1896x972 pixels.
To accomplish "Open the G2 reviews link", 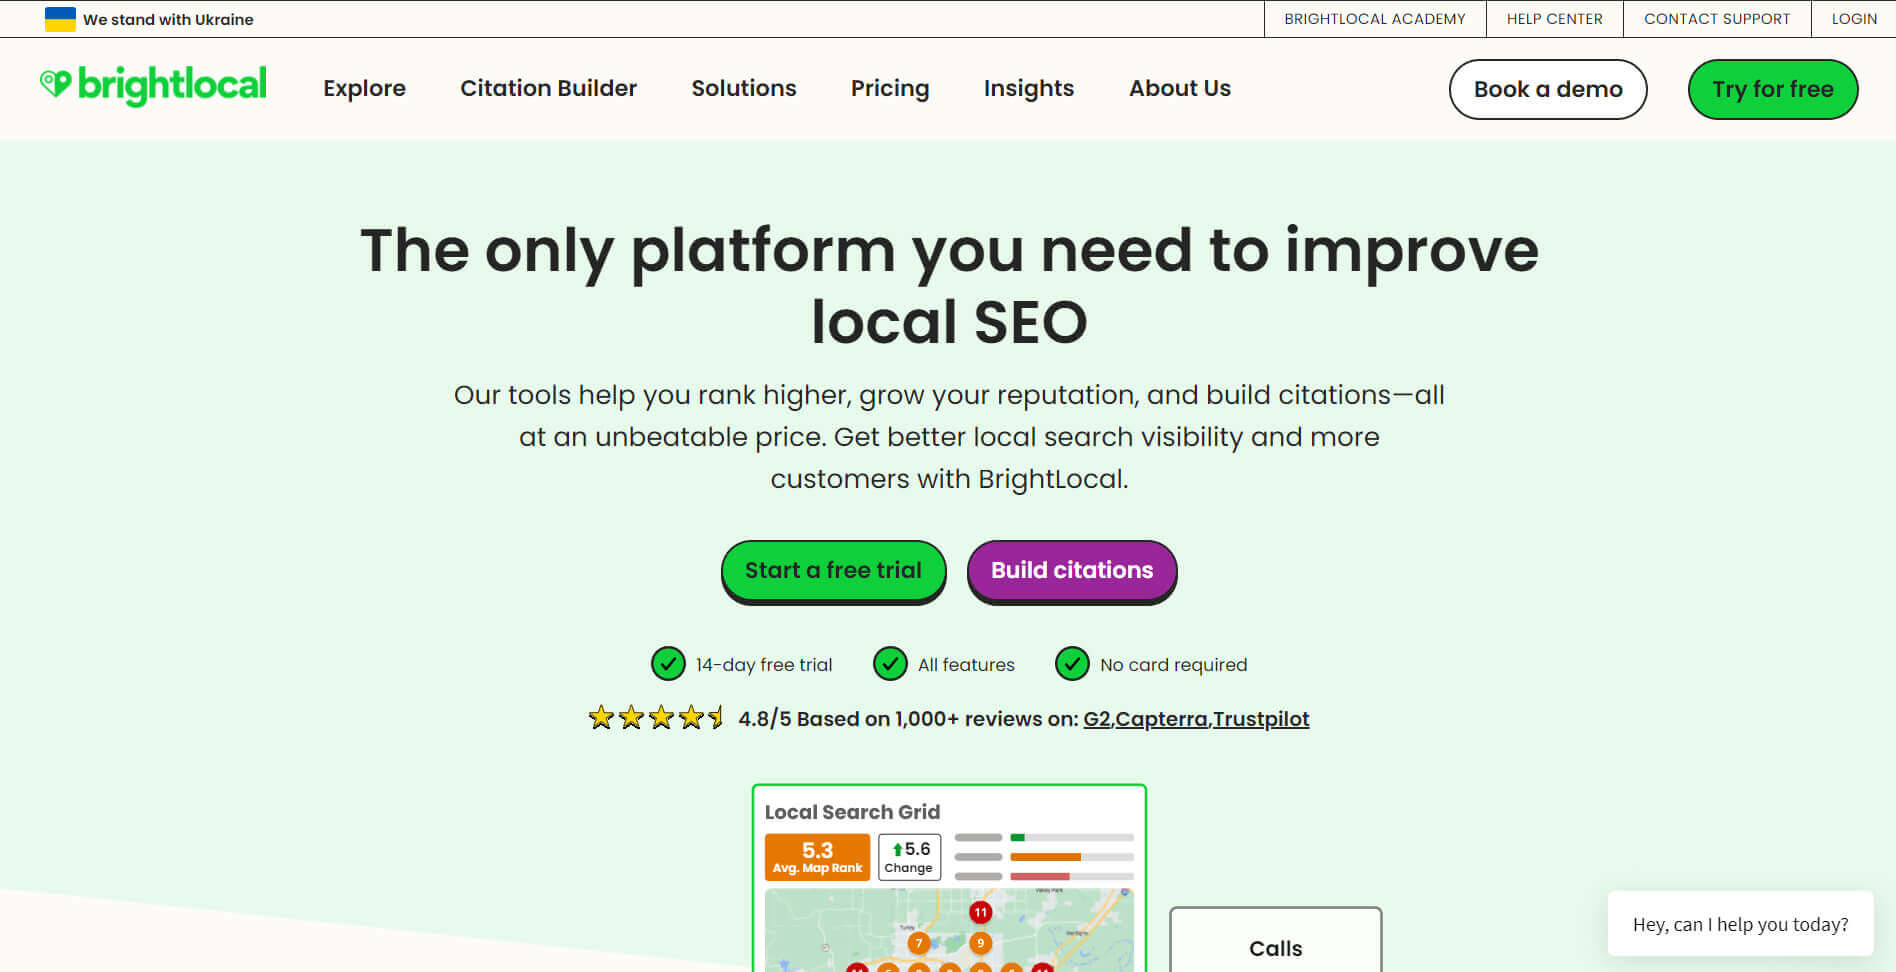I will (1097, 719).
